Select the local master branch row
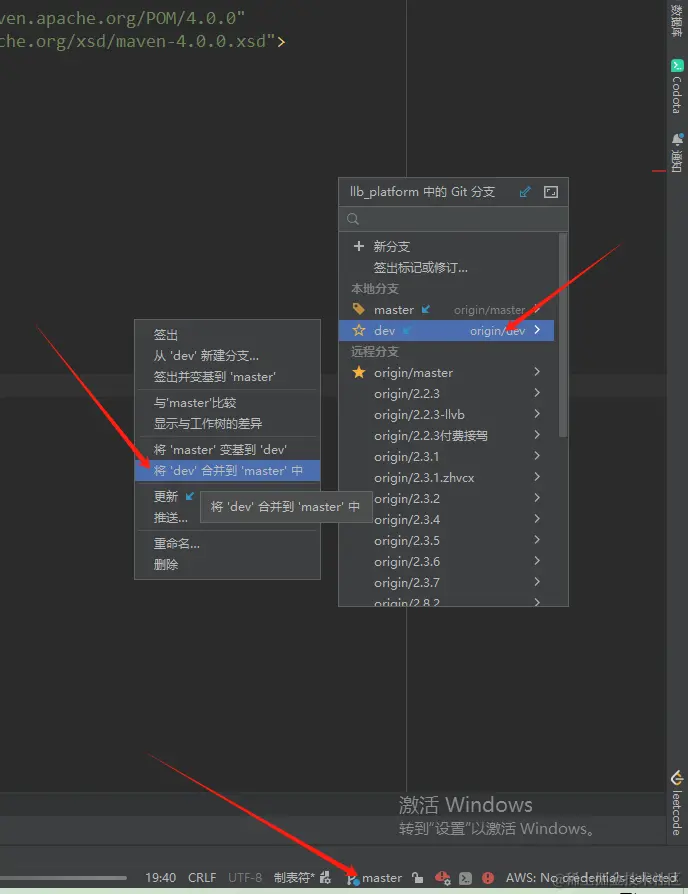688x894 pixels. click(446, 310)
